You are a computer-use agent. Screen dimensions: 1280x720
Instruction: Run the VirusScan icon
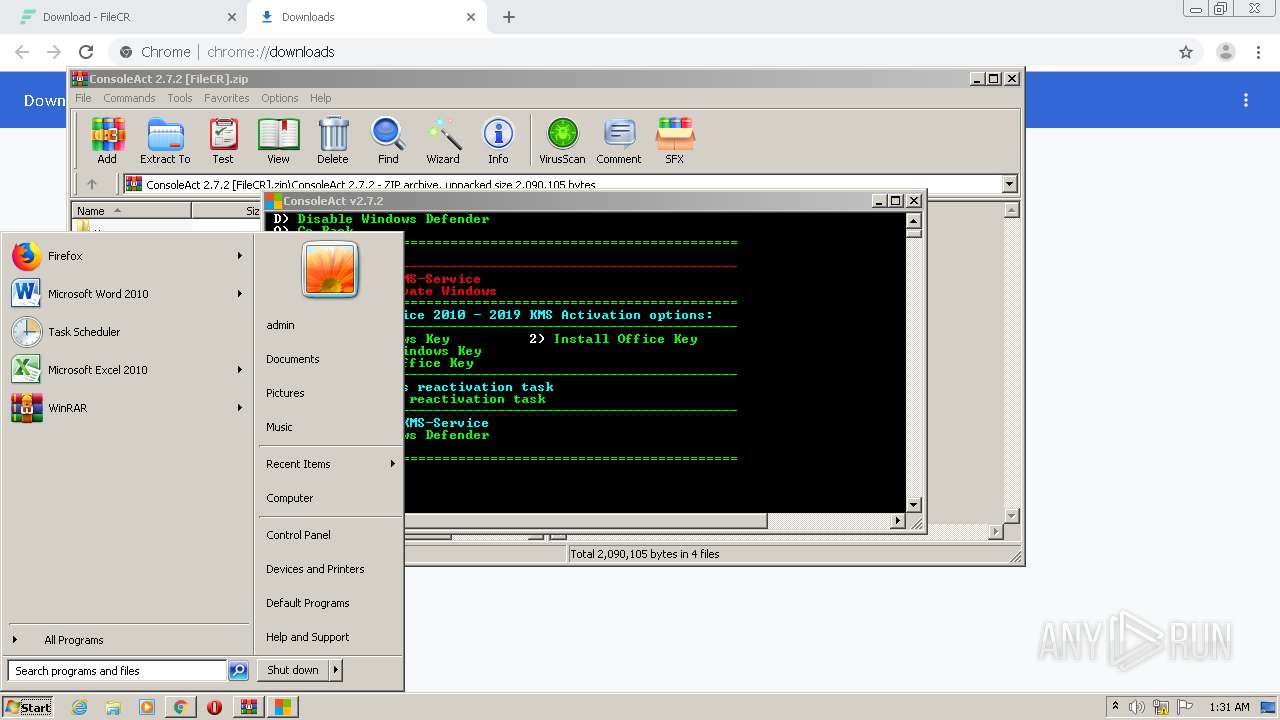(562, 140)
